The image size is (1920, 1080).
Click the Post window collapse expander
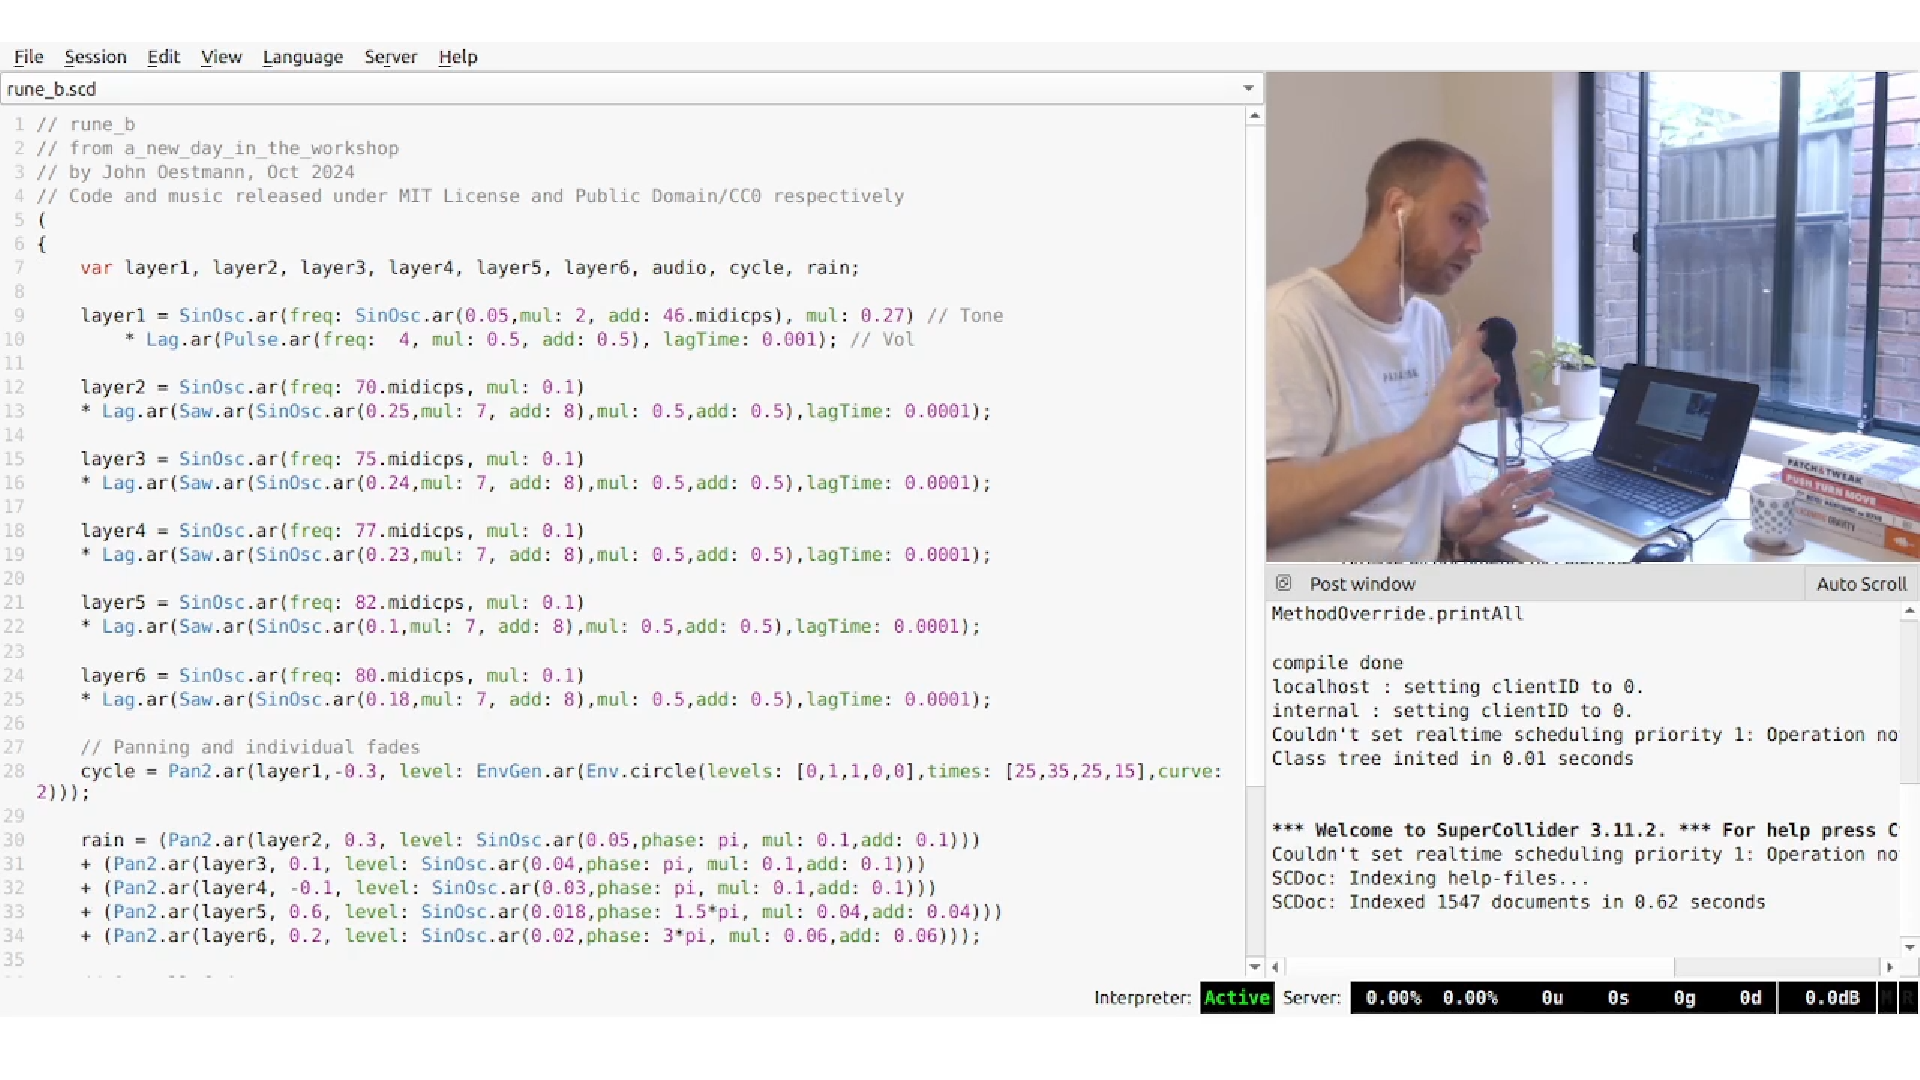[x=1280, y=583]
